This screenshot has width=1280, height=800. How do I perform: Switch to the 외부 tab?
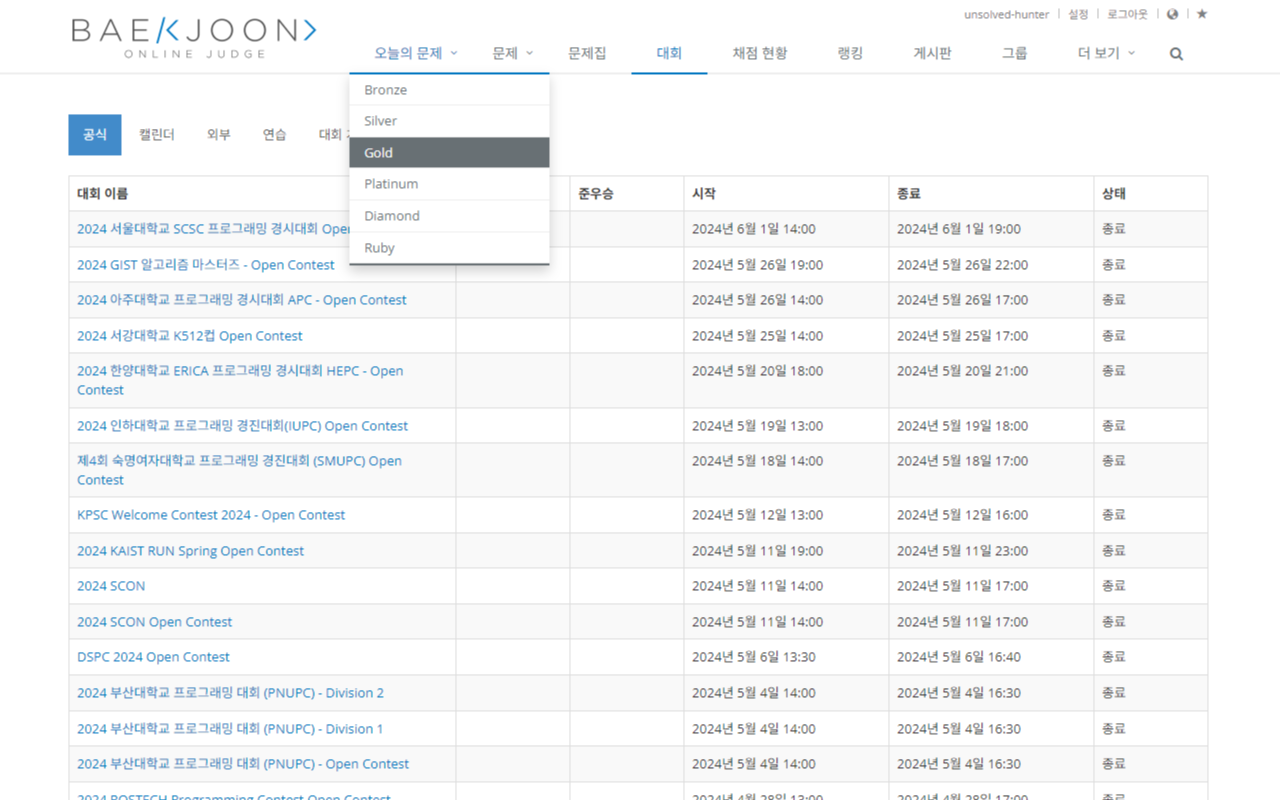tap(218, 135)
